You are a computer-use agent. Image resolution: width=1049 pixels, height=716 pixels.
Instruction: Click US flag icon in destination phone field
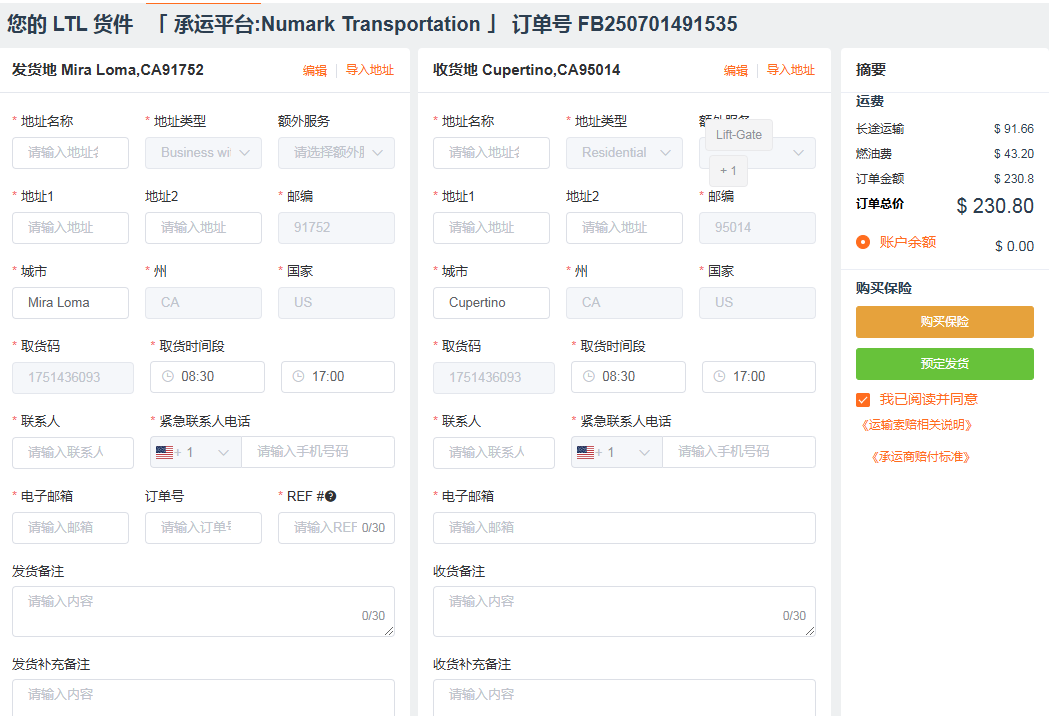[586, 452]
